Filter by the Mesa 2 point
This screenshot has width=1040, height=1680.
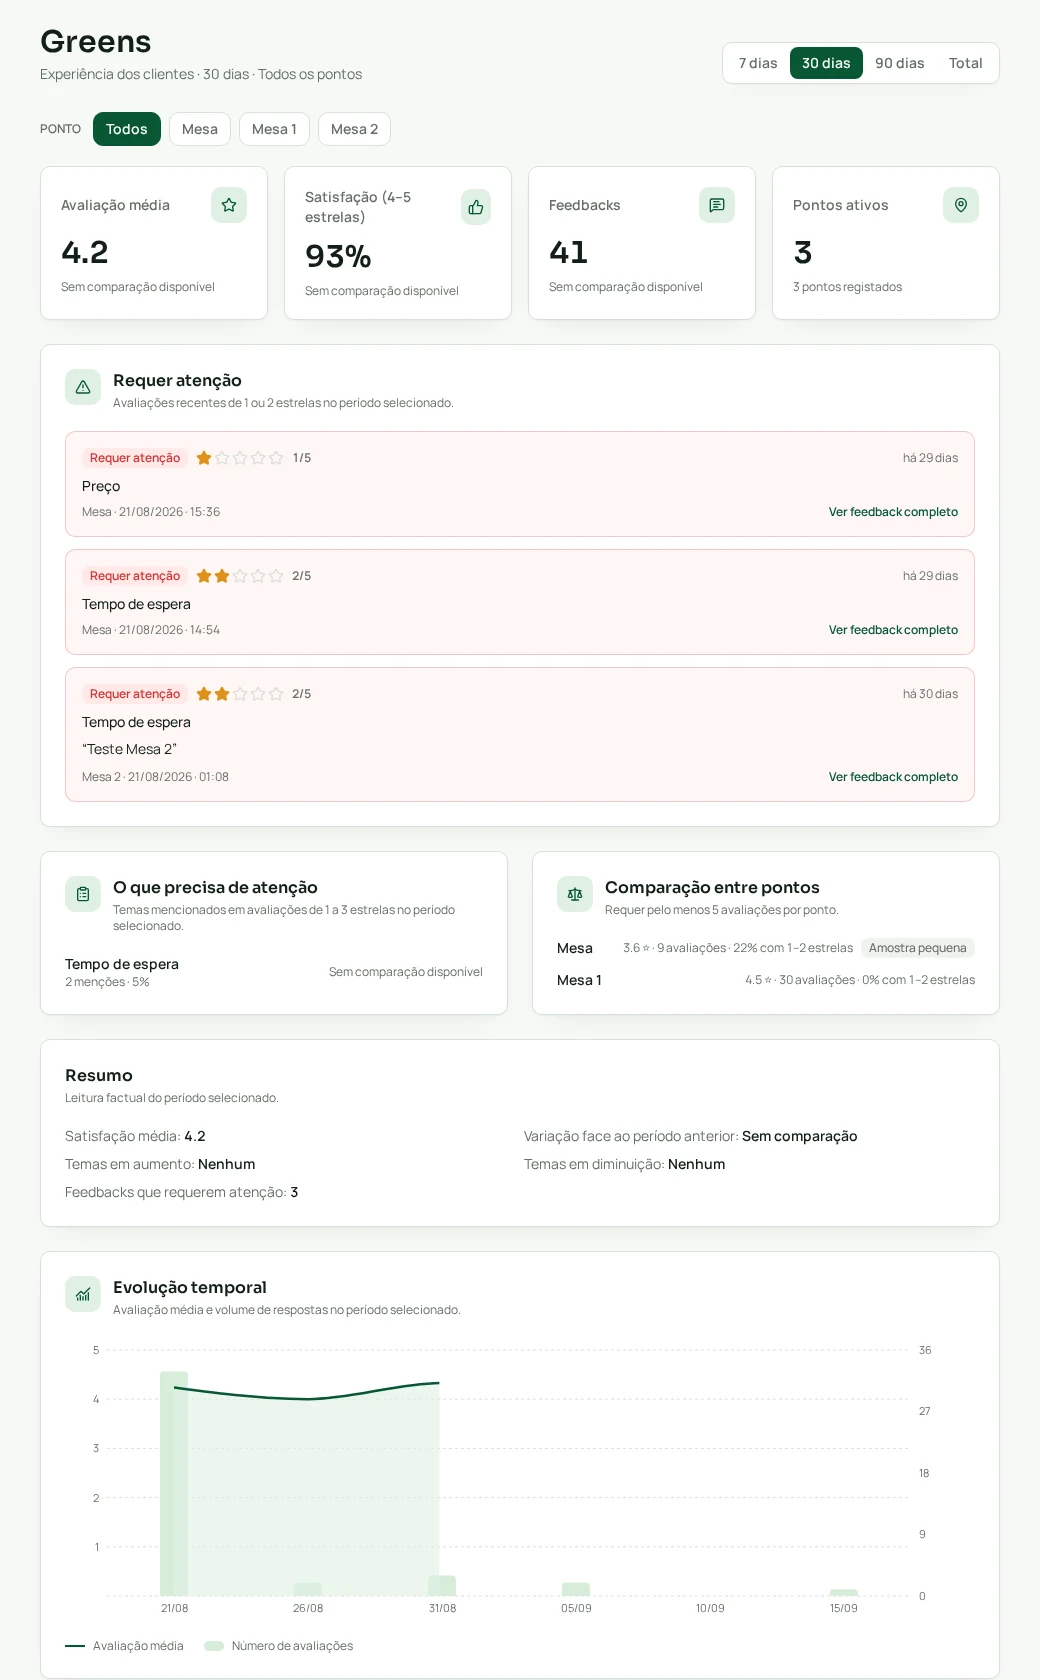click(x=354, y=129)
